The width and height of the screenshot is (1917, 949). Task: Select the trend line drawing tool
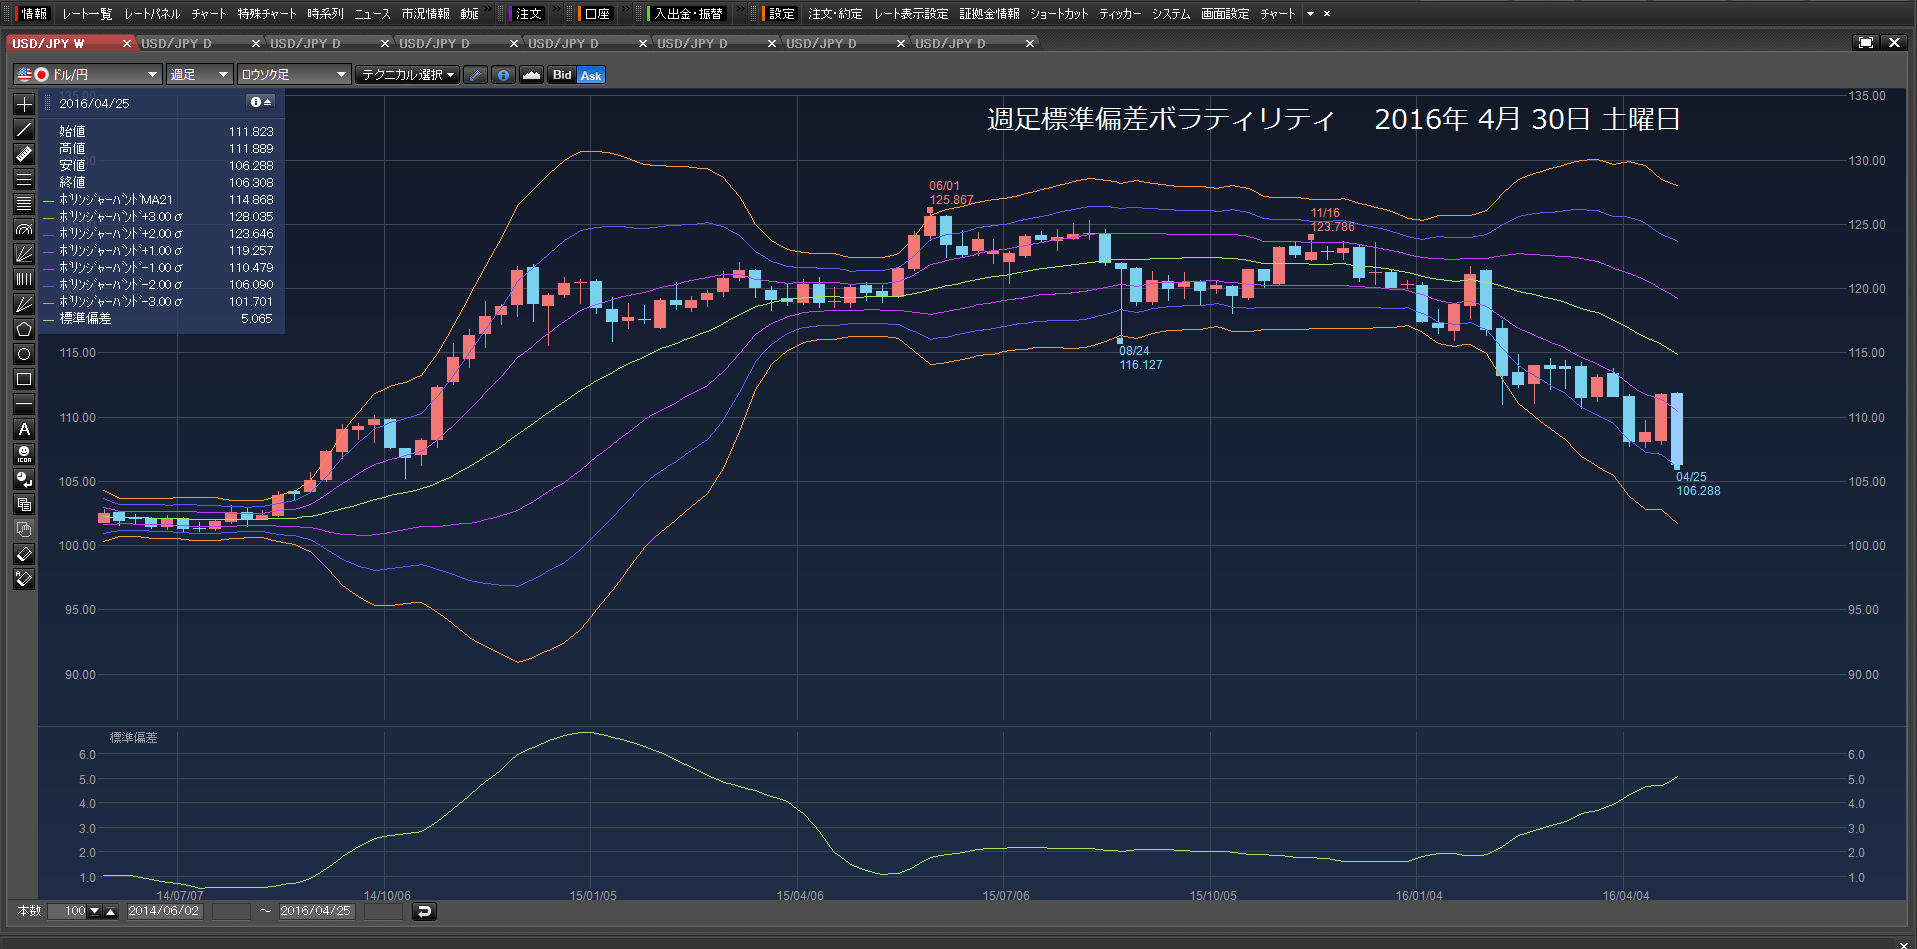tap(24, 129)
